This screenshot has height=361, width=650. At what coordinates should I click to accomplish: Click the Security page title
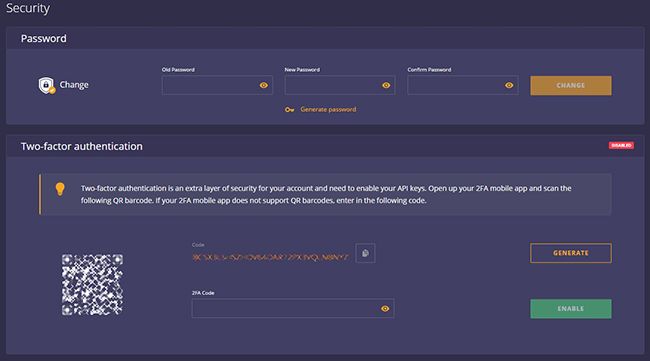pos(28,8)
